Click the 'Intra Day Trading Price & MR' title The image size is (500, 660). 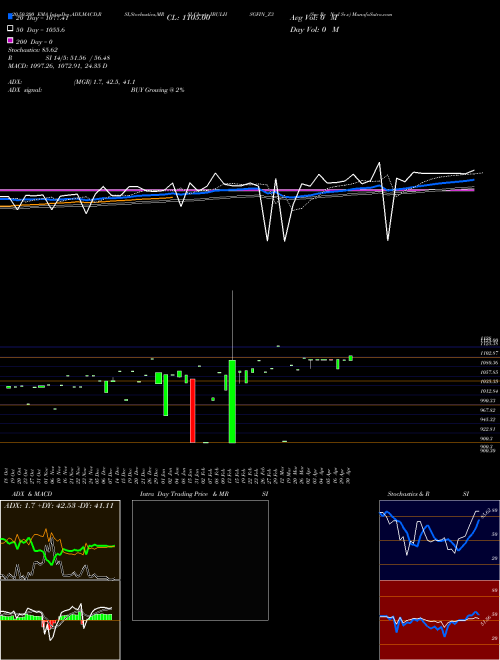pyautogui.click(x=184, y=494)
